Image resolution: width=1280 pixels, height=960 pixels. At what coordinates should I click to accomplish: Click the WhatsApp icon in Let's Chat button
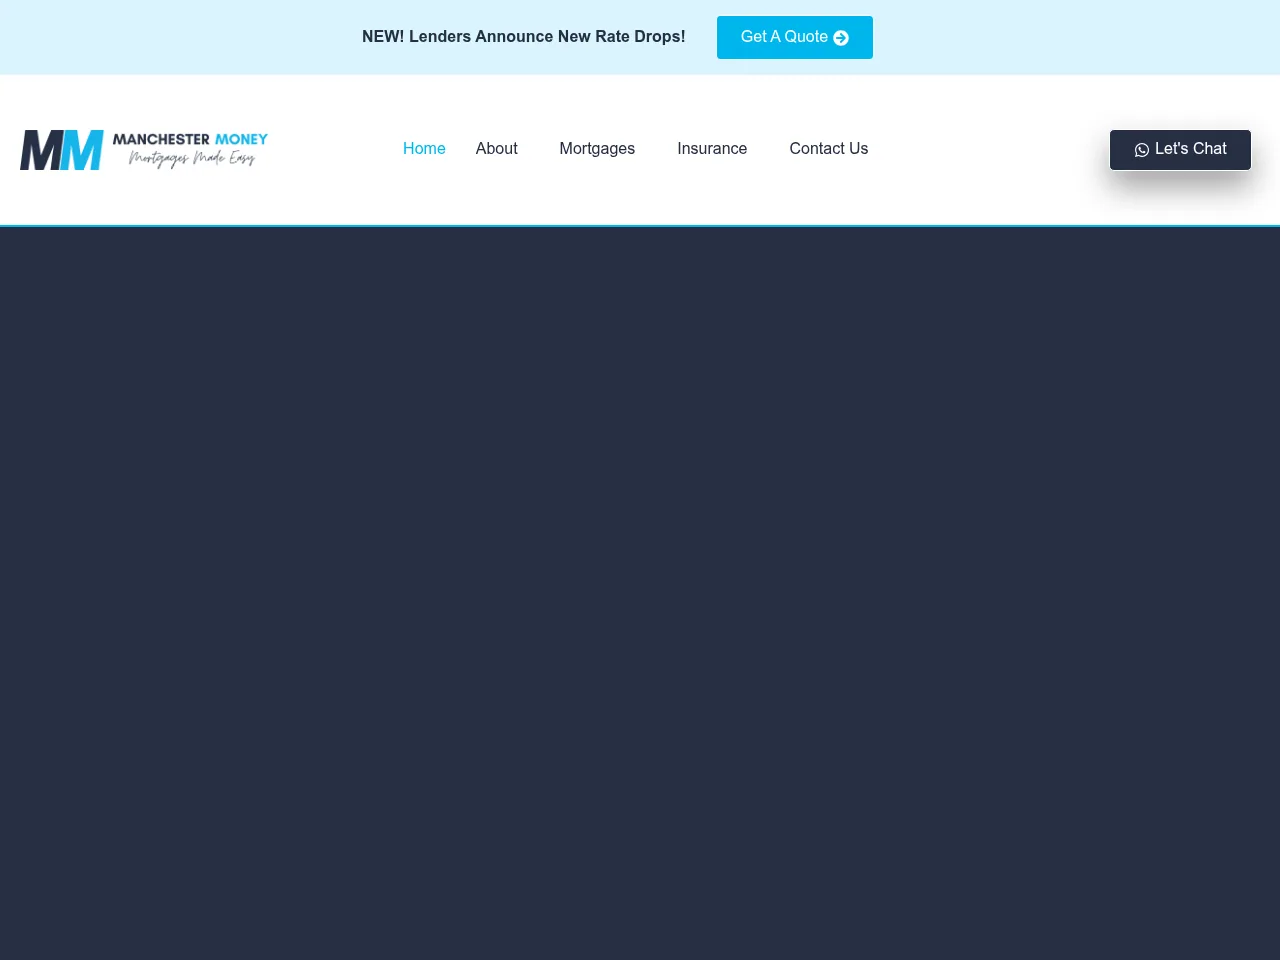(x=1142, y=149)
